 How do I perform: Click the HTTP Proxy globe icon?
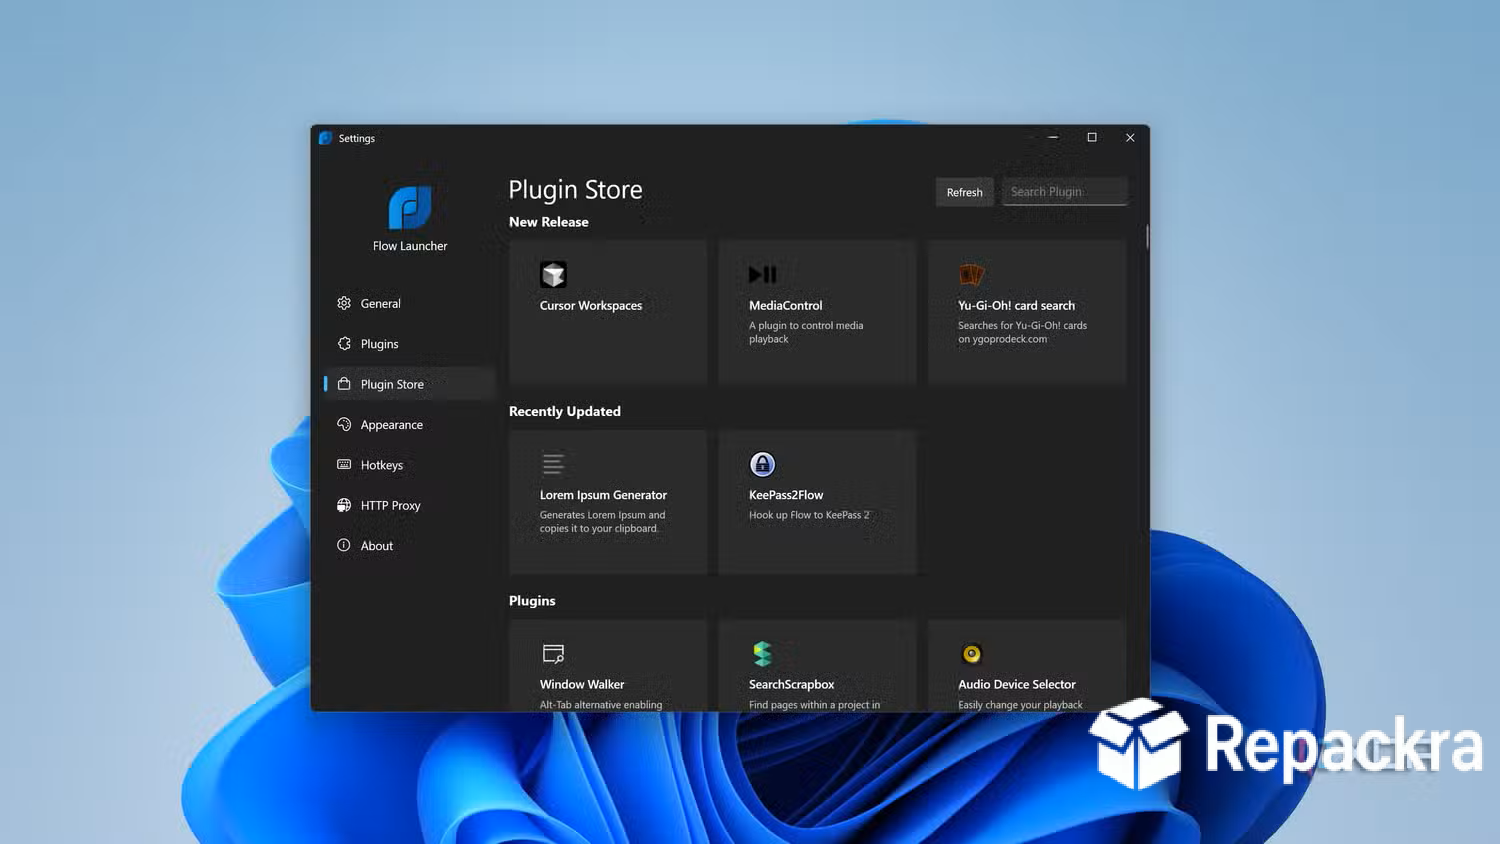[x=344, y=505]
